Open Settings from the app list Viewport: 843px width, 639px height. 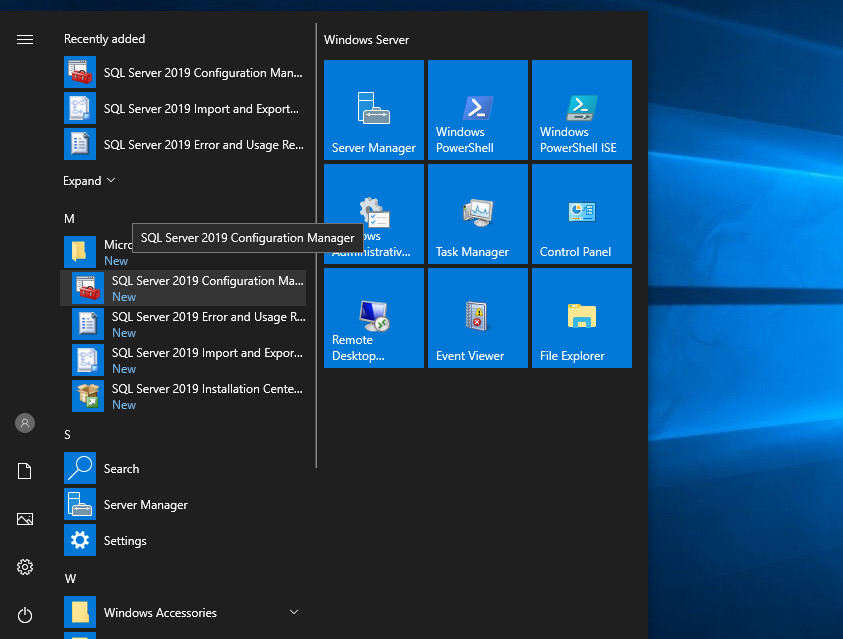(184, 541)
